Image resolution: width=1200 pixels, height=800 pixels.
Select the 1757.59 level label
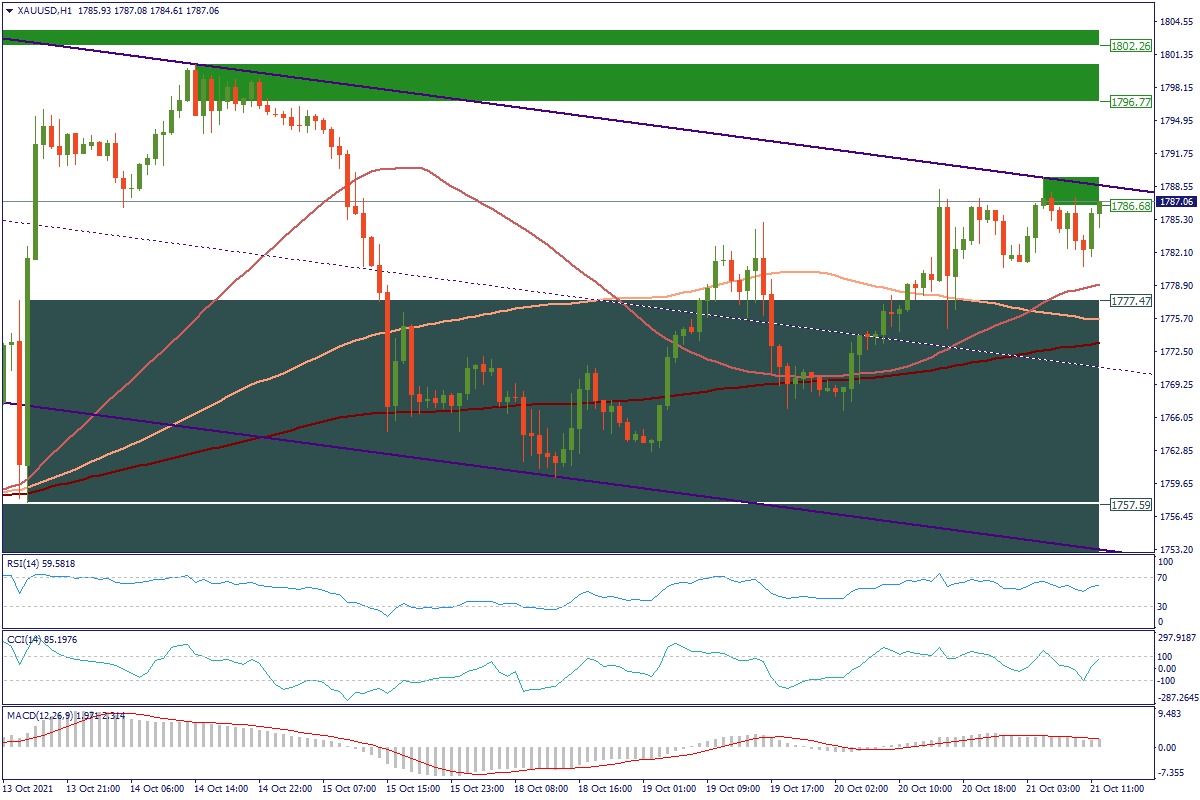coord(1131,505)
